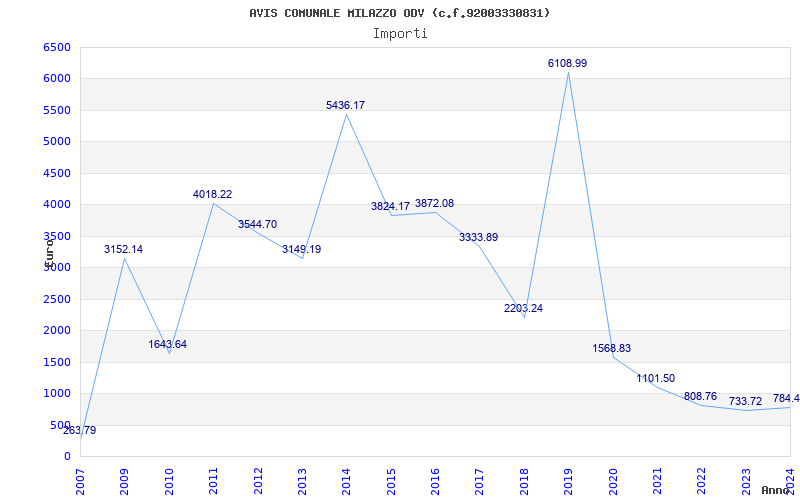Click the 263.79 value label
The height and width of the screenshot is (500, 800).
pos(80,431)
